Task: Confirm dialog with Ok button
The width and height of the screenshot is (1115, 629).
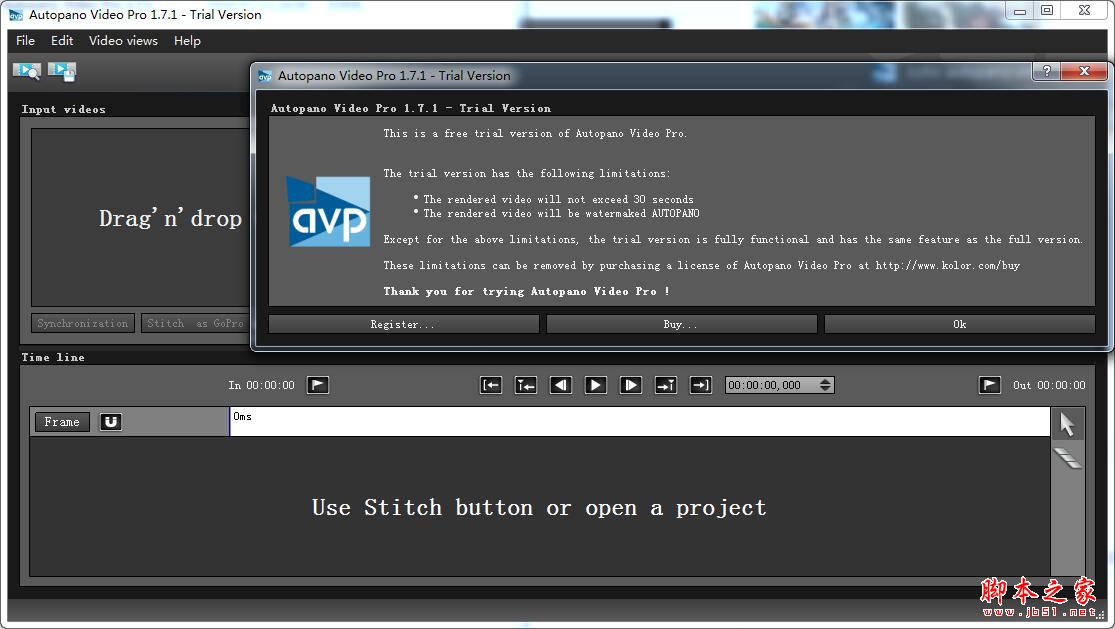Action: [x=959, y=324]
